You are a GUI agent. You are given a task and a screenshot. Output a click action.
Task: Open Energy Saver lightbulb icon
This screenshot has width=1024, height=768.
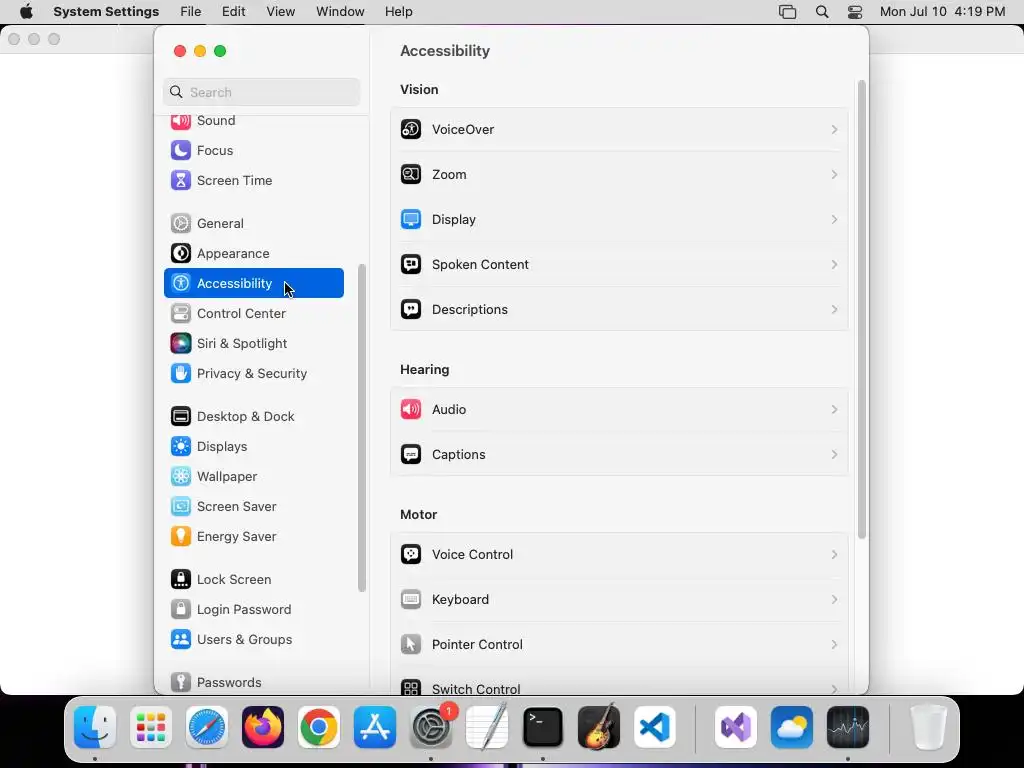(181, 537)
